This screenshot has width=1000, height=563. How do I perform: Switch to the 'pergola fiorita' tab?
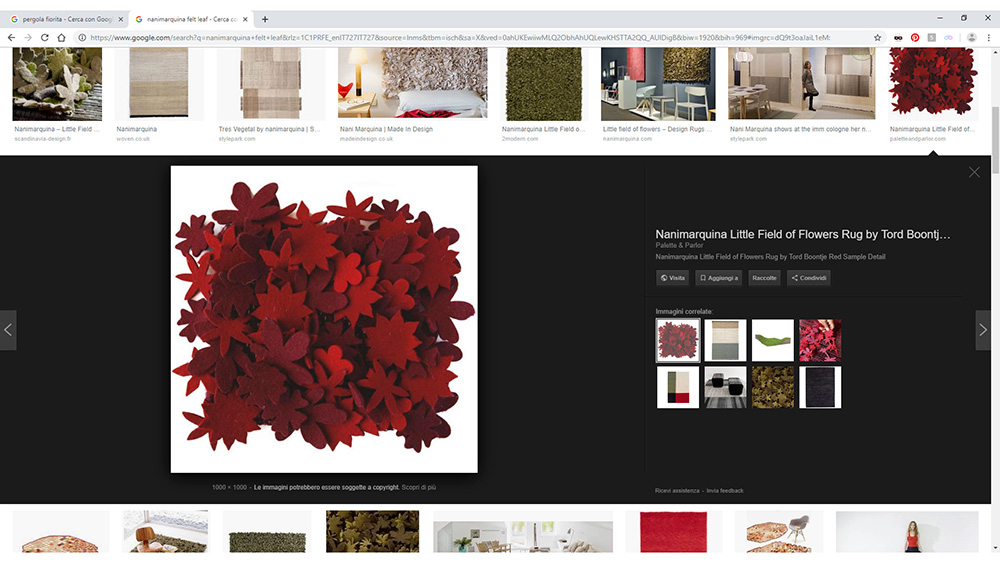[x=67, y=19]
